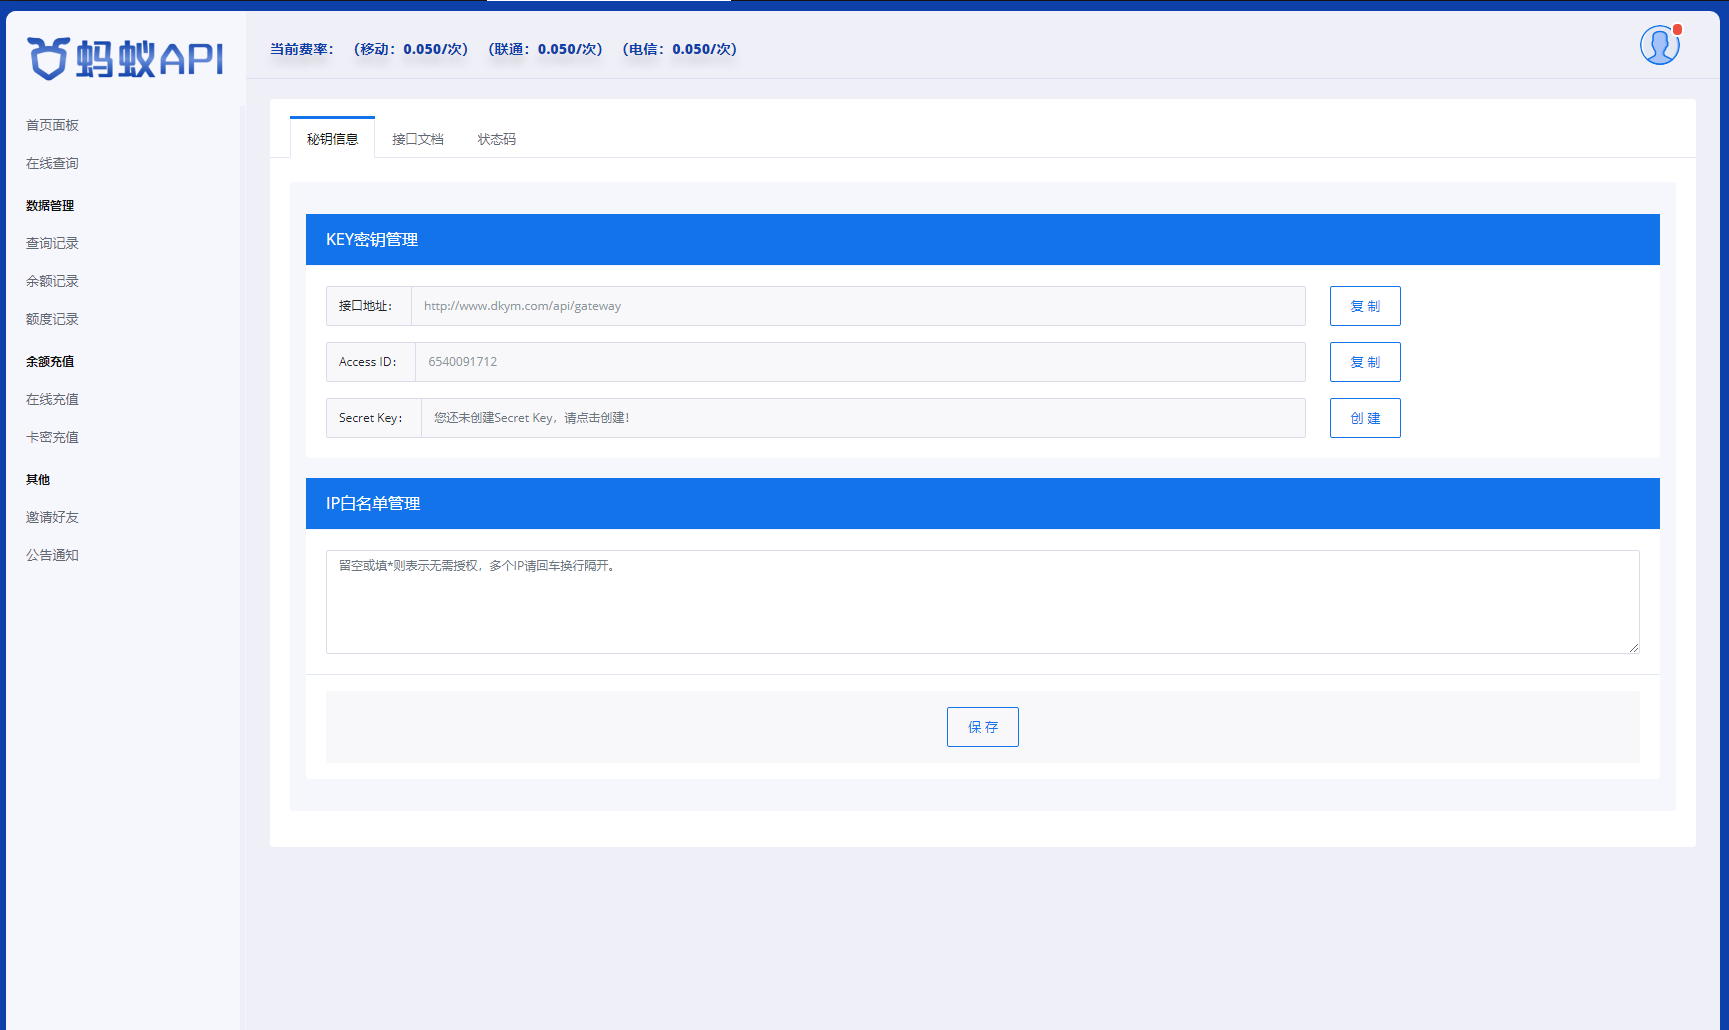Select the 秘钥信息 tab
Image resolution: width=1729 pixels, height=1030 pixels.
[x=331, y=139]
